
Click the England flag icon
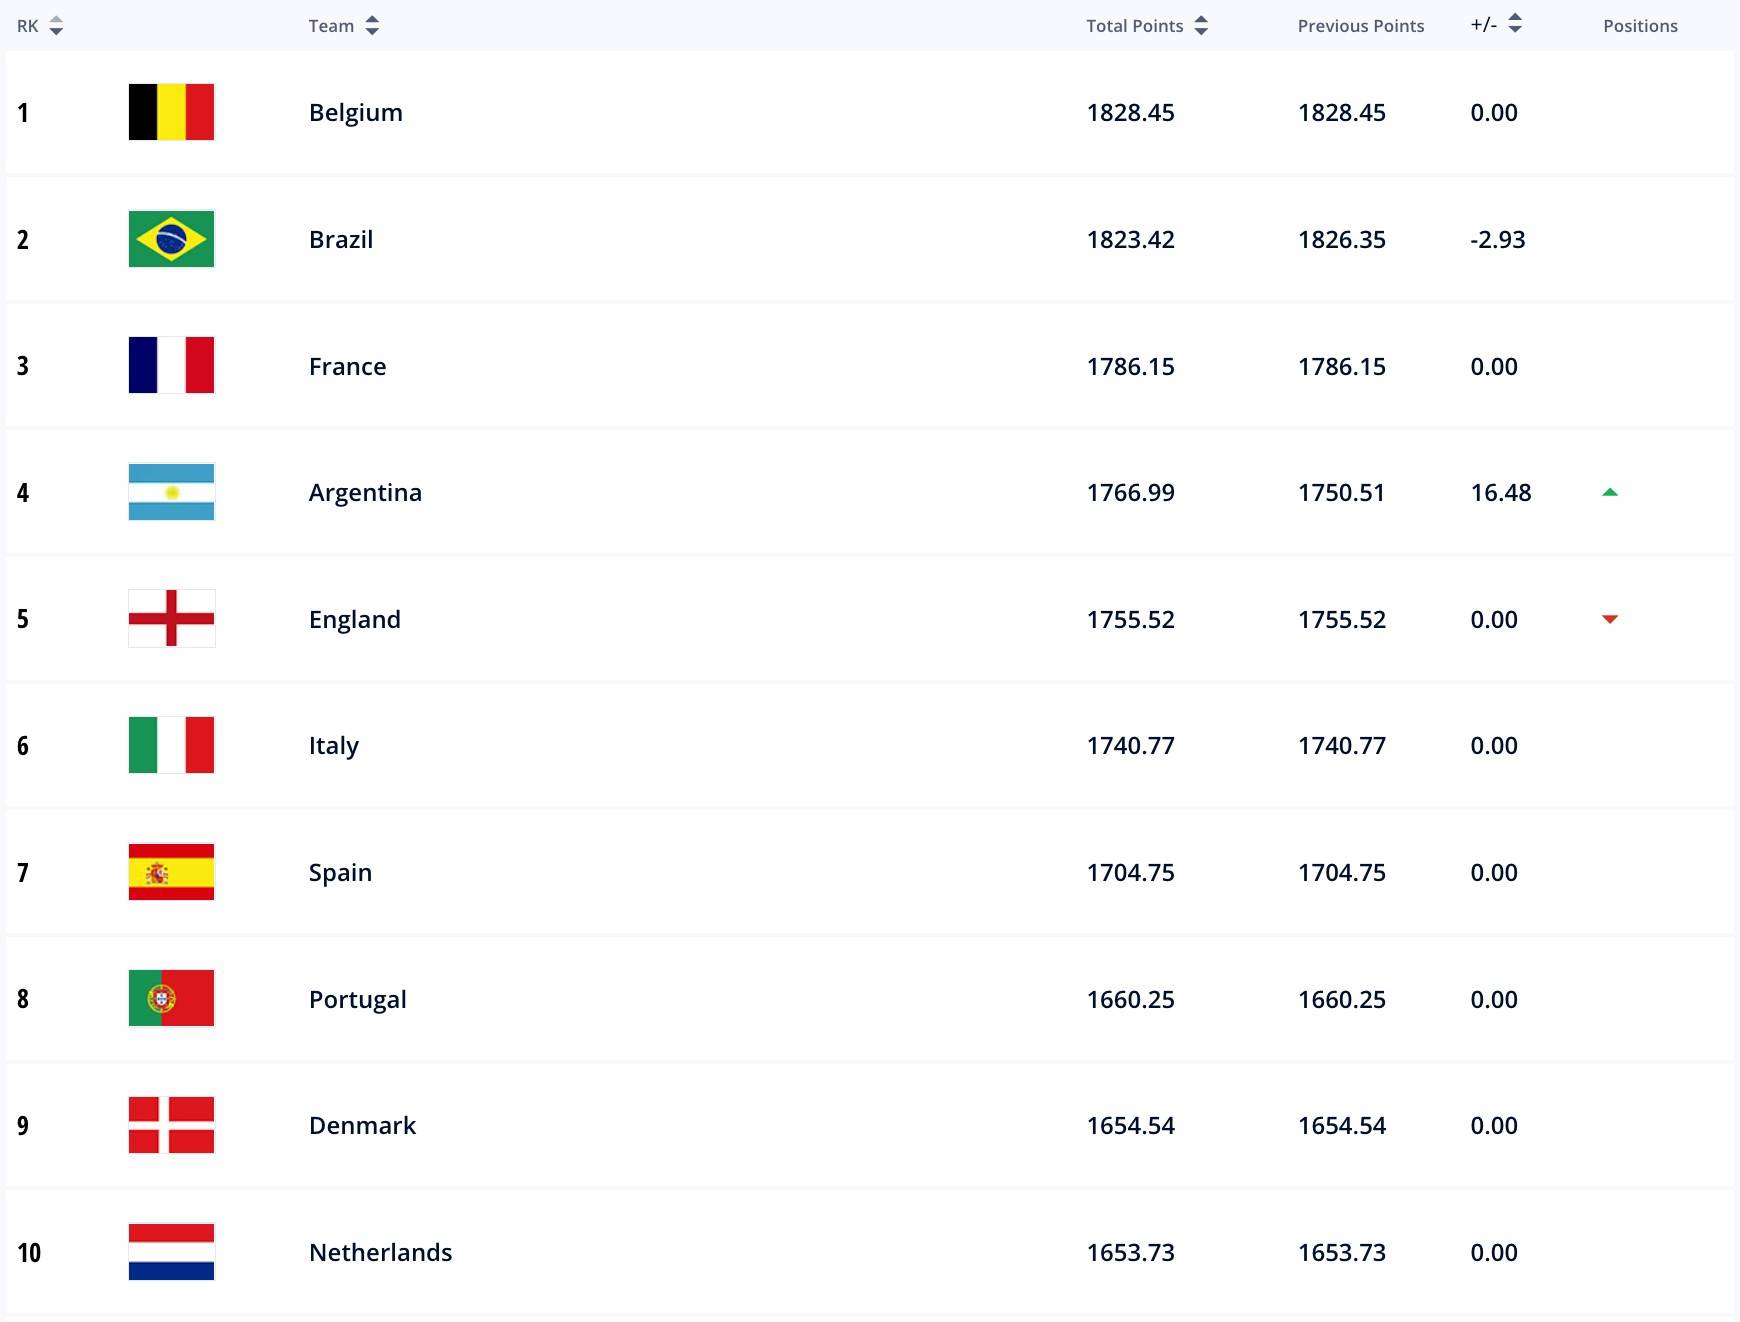171,619
